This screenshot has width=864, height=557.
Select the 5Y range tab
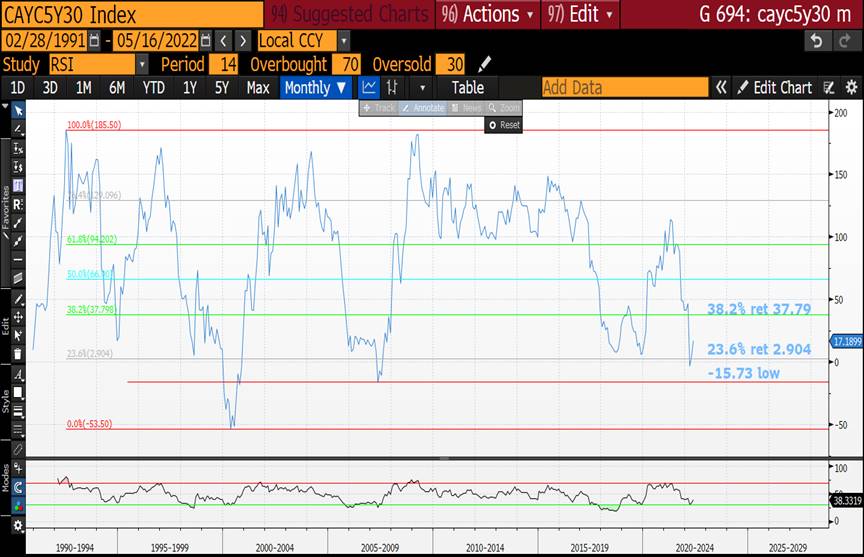pyautogui.click(x=222, y=88)
